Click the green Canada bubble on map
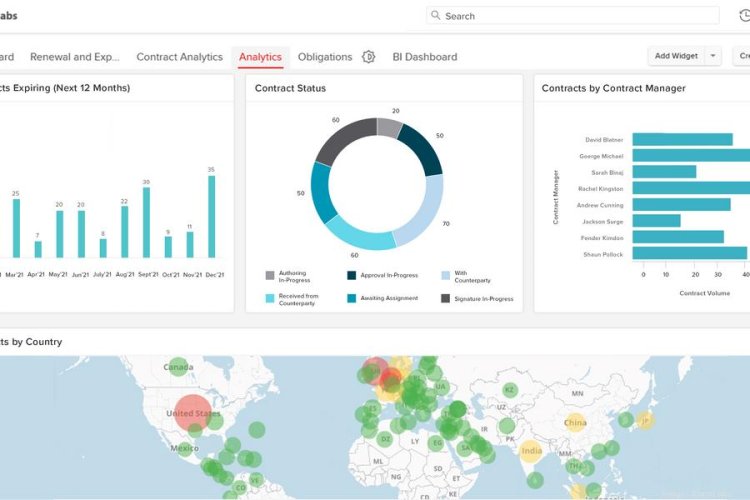The width and height of the screenshot is (750, 500). point(178,367)
